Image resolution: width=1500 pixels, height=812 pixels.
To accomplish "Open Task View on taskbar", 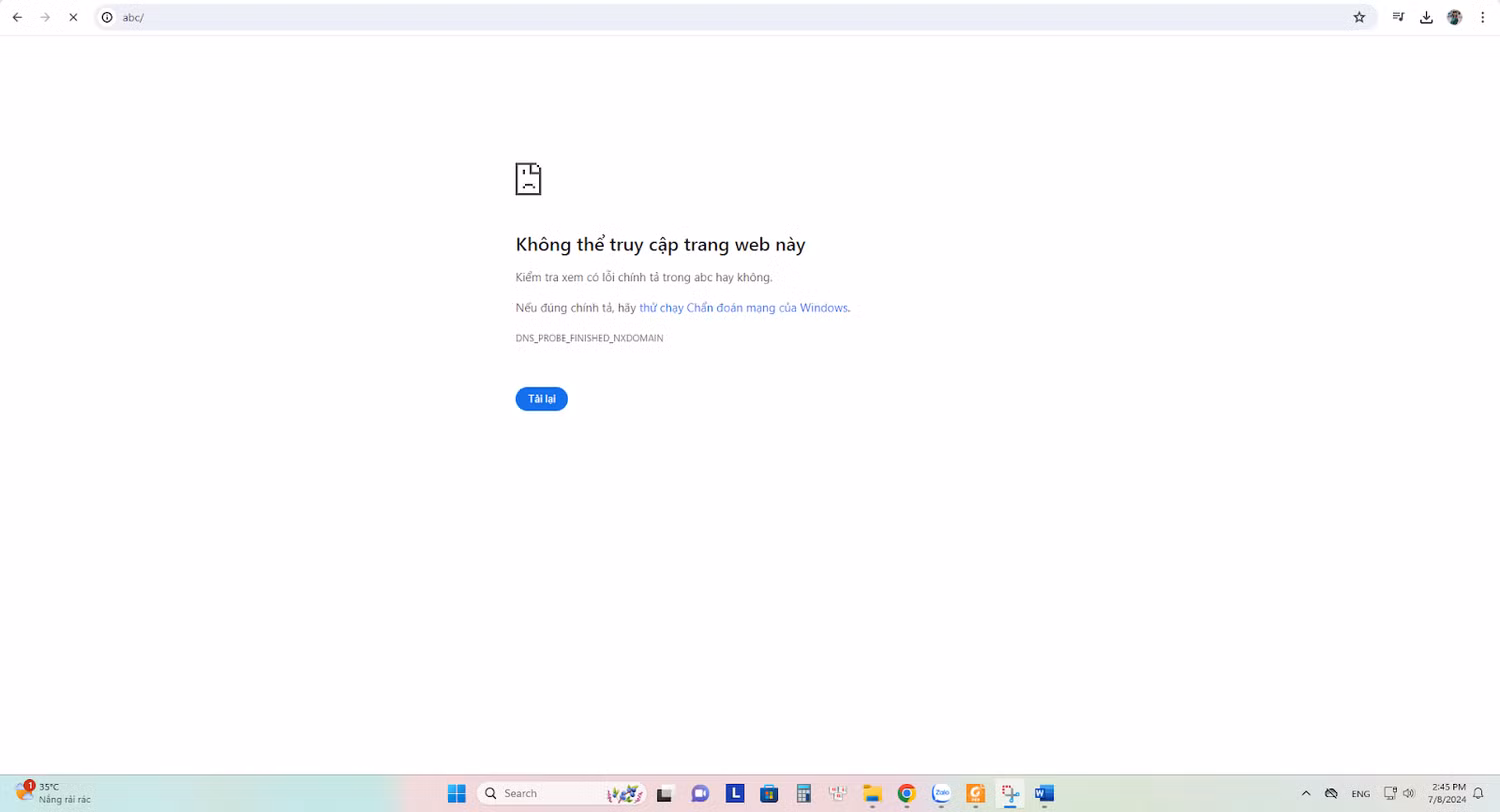I will pos(664,793).
